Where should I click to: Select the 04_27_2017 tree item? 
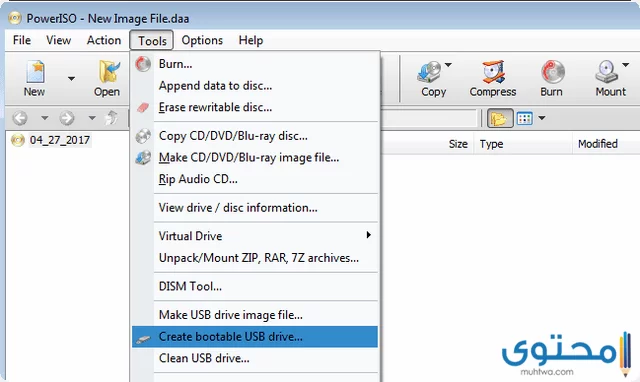60,140
